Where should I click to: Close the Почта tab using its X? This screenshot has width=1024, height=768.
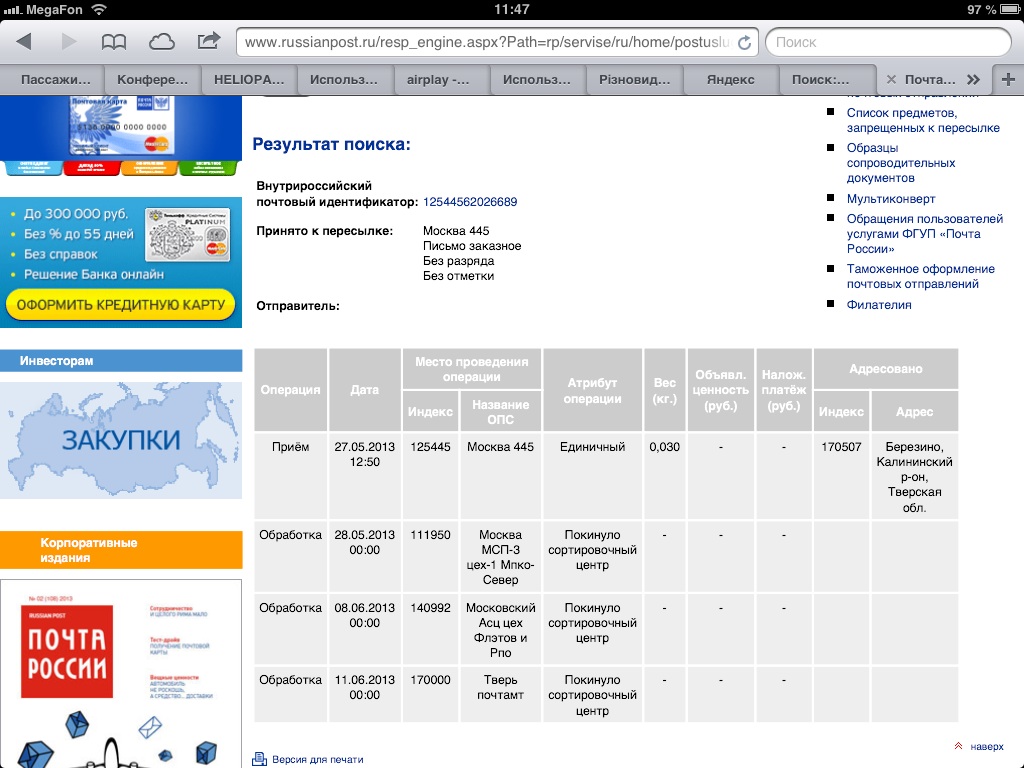[x=891, y=80]
